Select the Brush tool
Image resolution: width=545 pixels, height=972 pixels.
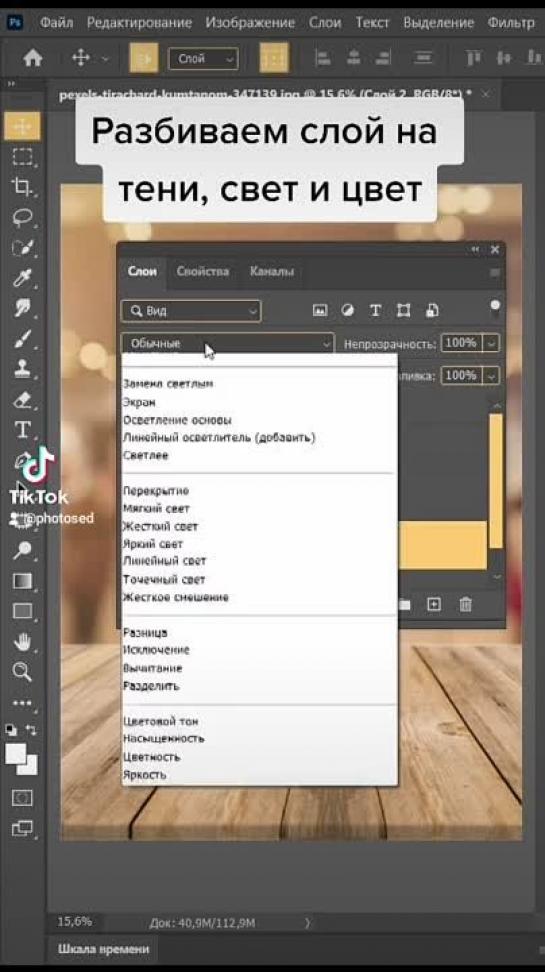(x=22, y=338)
